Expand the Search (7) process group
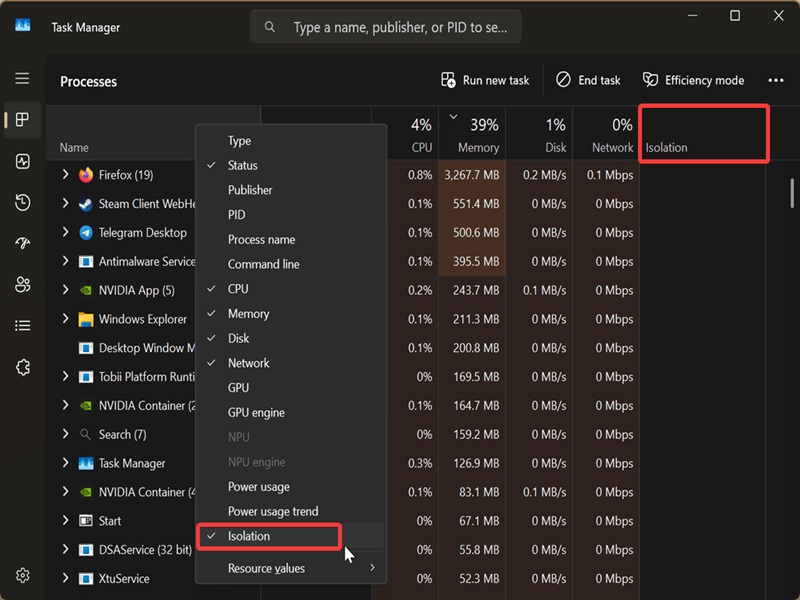800x600 pixels. 65,434
